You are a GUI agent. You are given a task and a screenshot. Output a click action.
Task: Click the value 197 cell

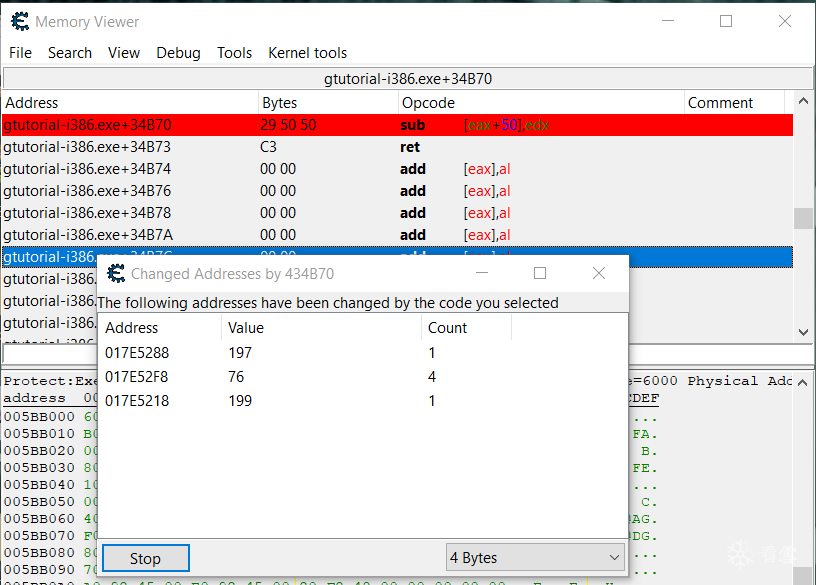(x=240, y=353)
